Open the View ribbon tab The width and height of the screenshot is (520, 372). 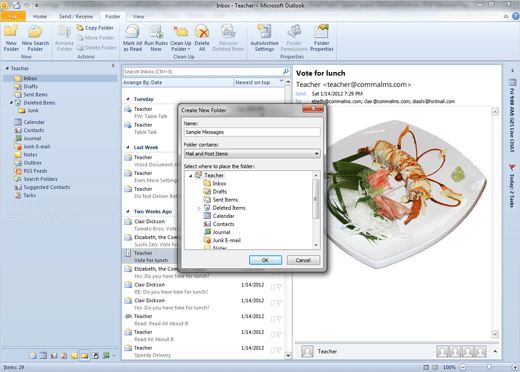(139, 16)
